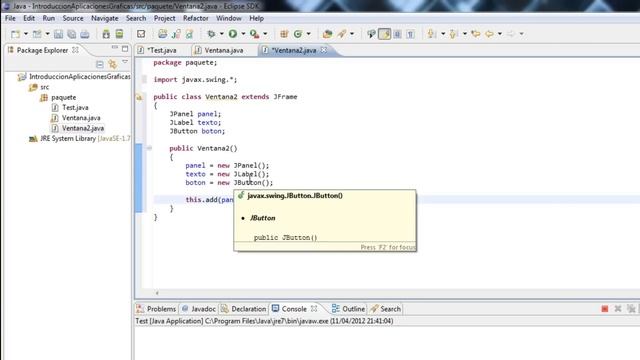The width and height of the screenshot is (640, 360).
Task: Click the Open Task toolbar icon
Action: pyautogui.click(x=141, y=34)
